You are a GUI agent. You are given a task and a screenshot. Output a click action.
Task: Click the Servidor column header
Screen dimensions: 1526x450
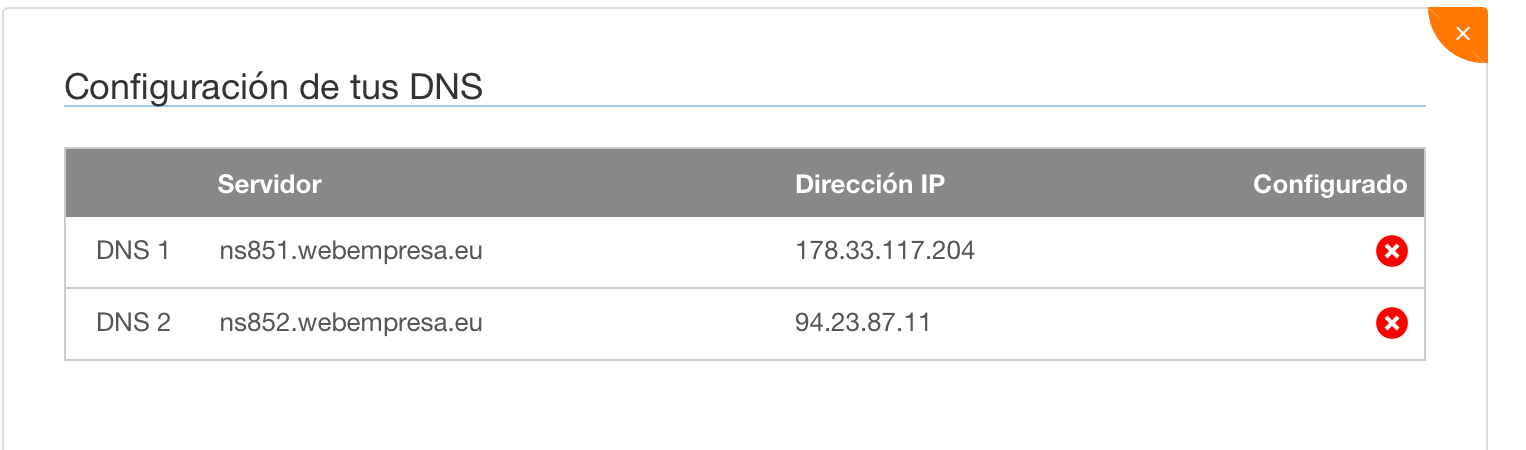point(269,184)
